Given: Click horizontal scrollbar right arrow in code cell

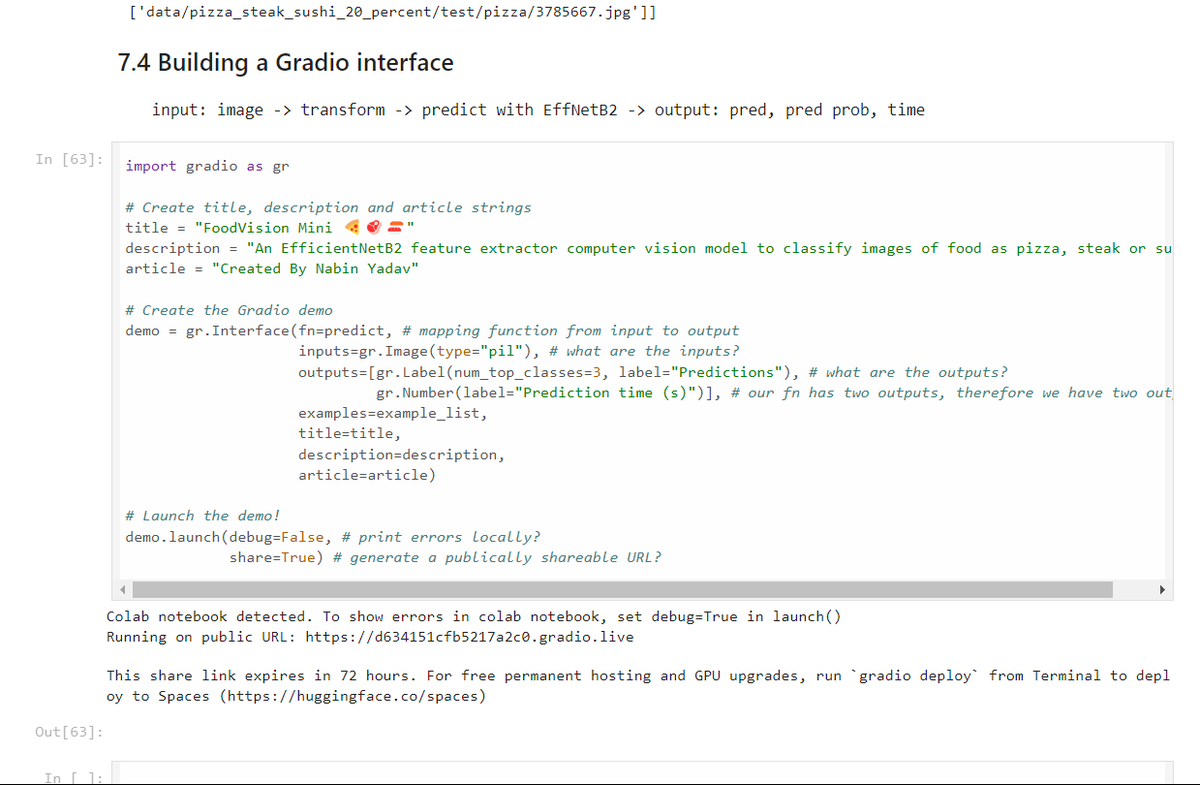Looking at the screenshot, I should pos(1163,589).
